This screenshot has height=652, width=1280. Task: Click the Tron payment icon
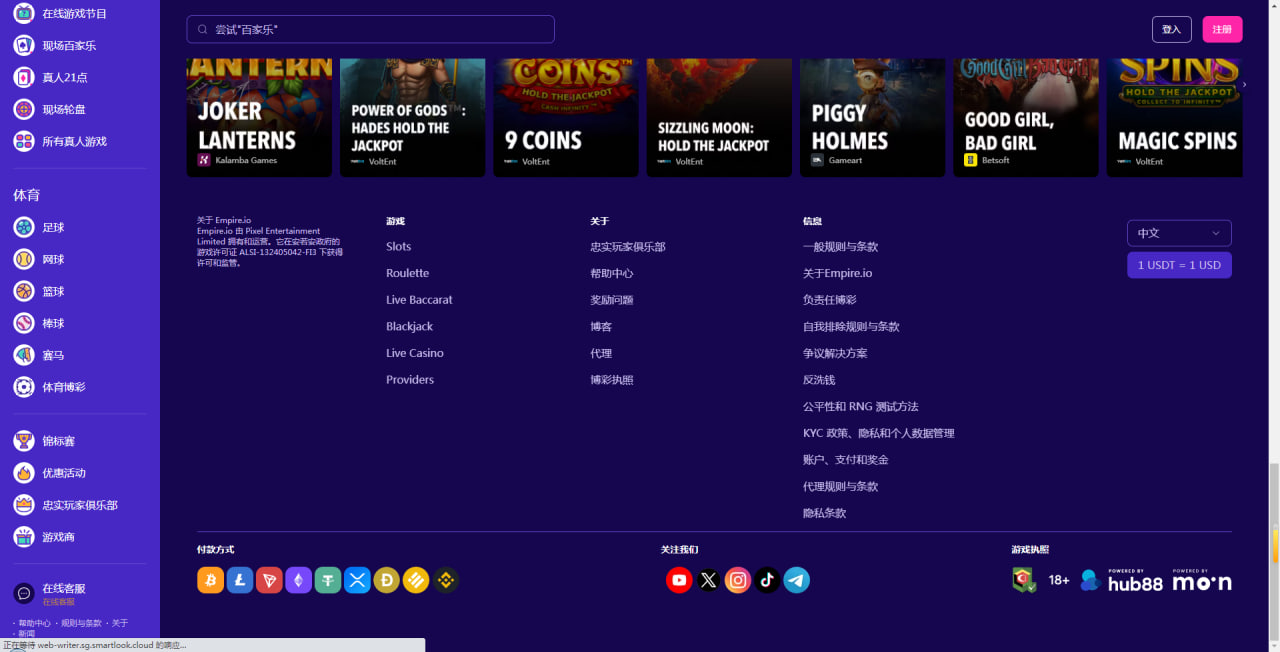tap(269, 580)
